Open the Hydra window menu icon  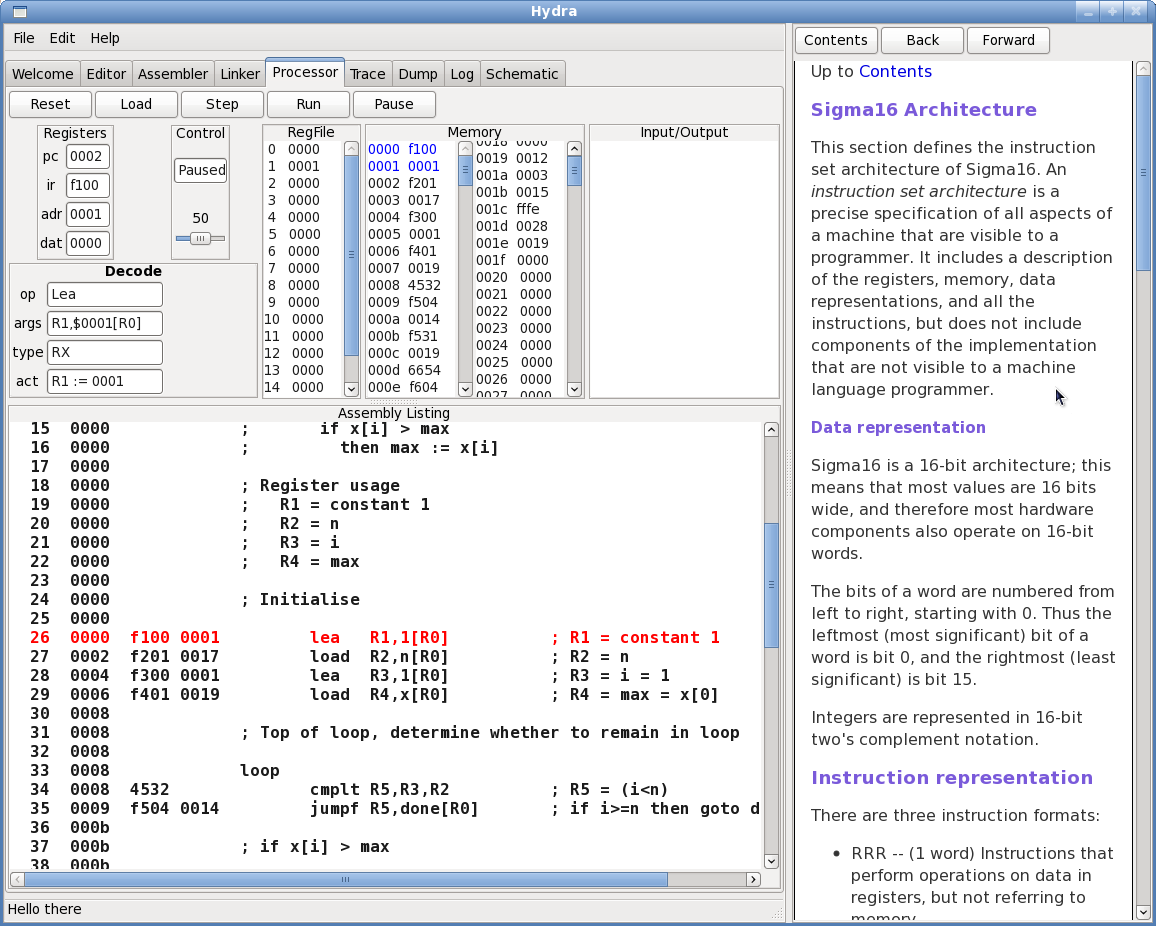20,11
